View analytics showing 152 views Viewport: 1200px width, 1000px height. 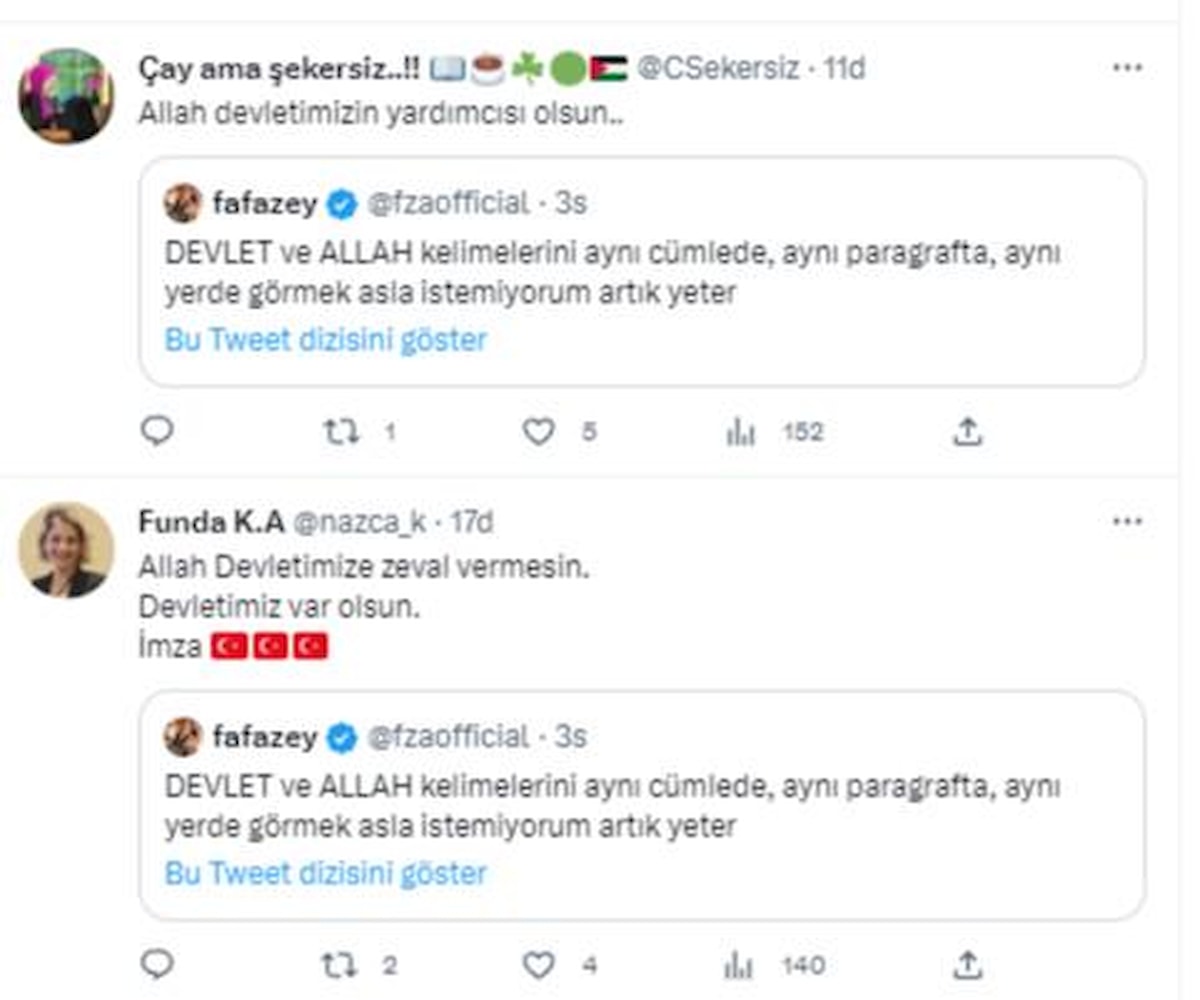pos(740,431)
